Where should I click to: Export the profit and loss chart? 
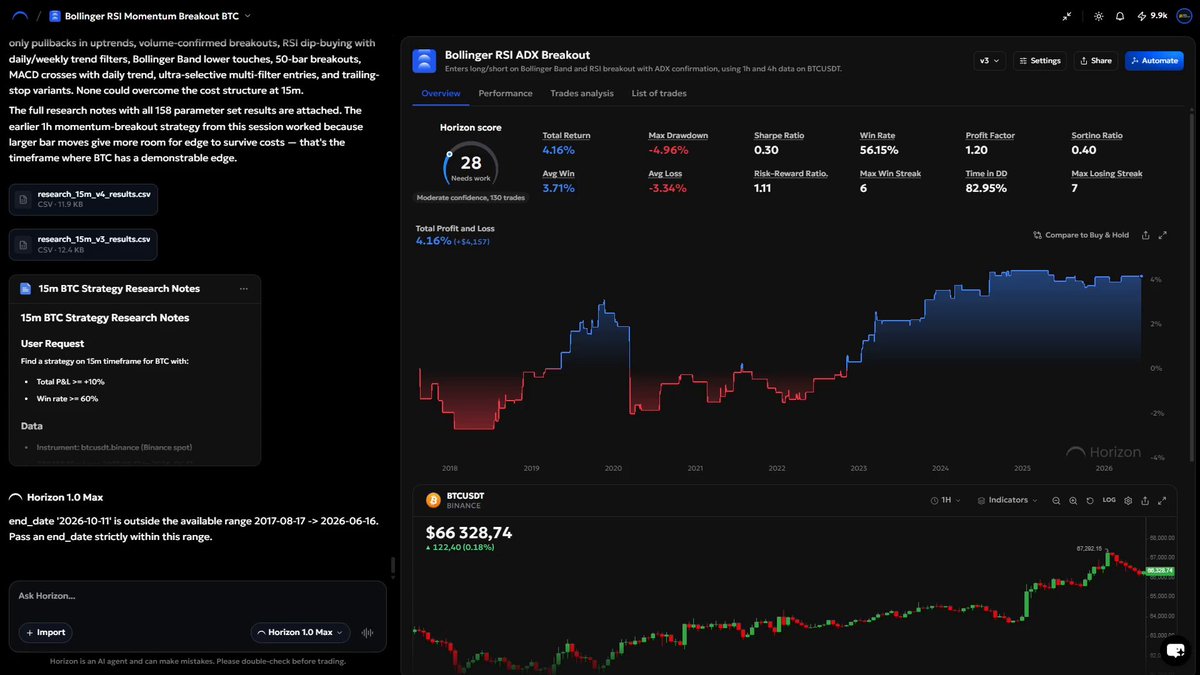(x=1145, y=235)
